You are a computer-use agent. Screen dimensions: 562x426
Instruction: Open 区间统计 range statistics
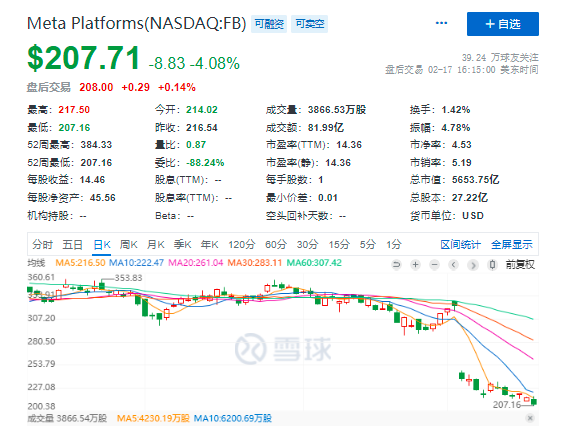(x=460, y=245)
